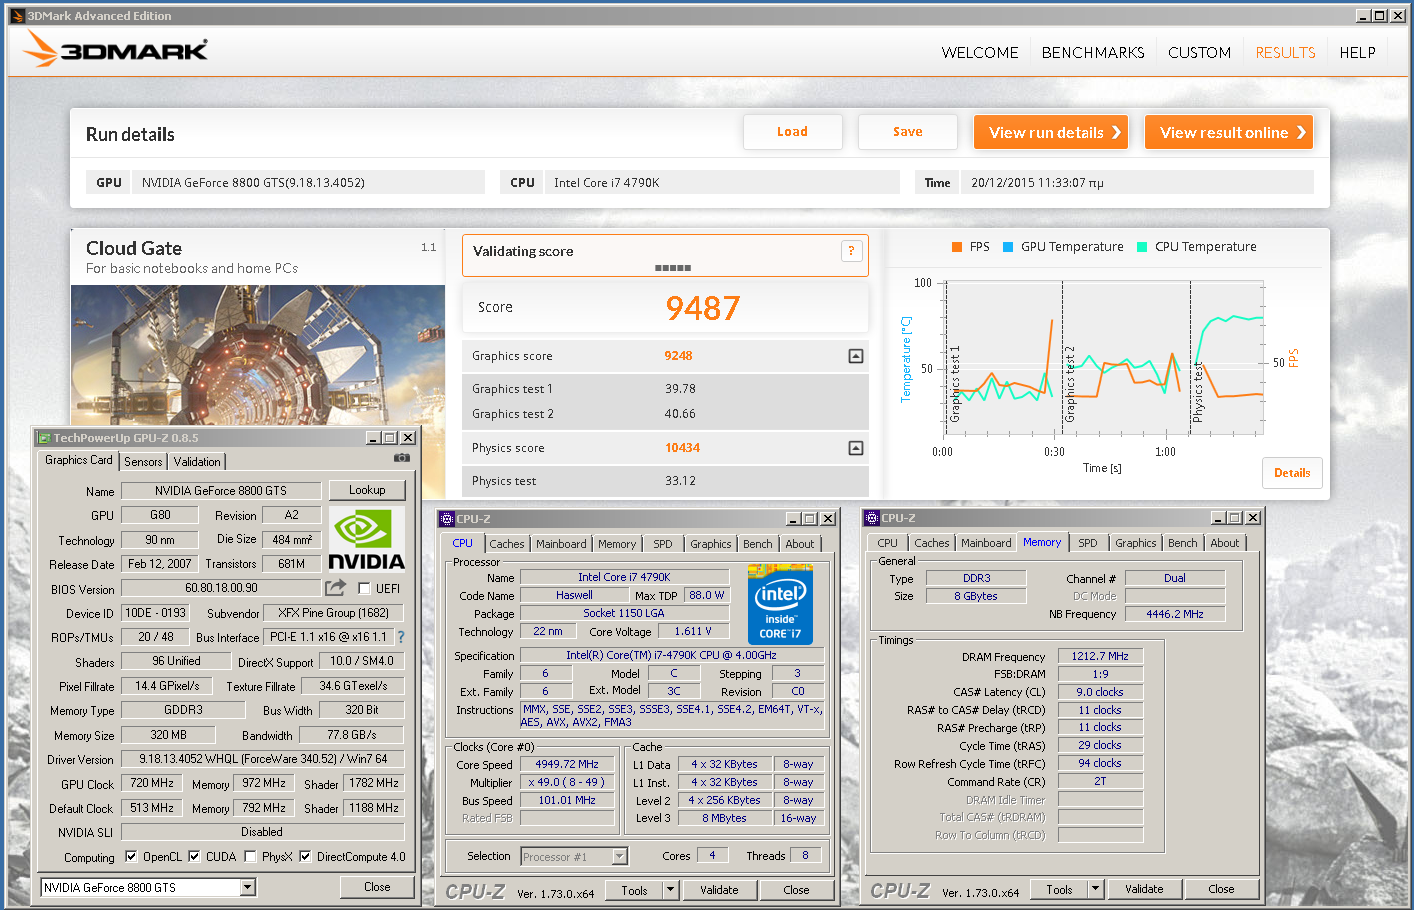Toggle the OpenCL checkbox

(131, 857)
